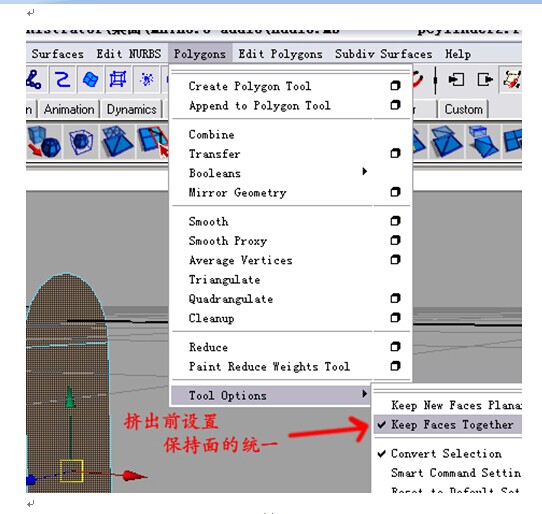This screenshot has height=514, width=542.
Task: Click Mirror Geometry entry
Action: coord(237,193)
